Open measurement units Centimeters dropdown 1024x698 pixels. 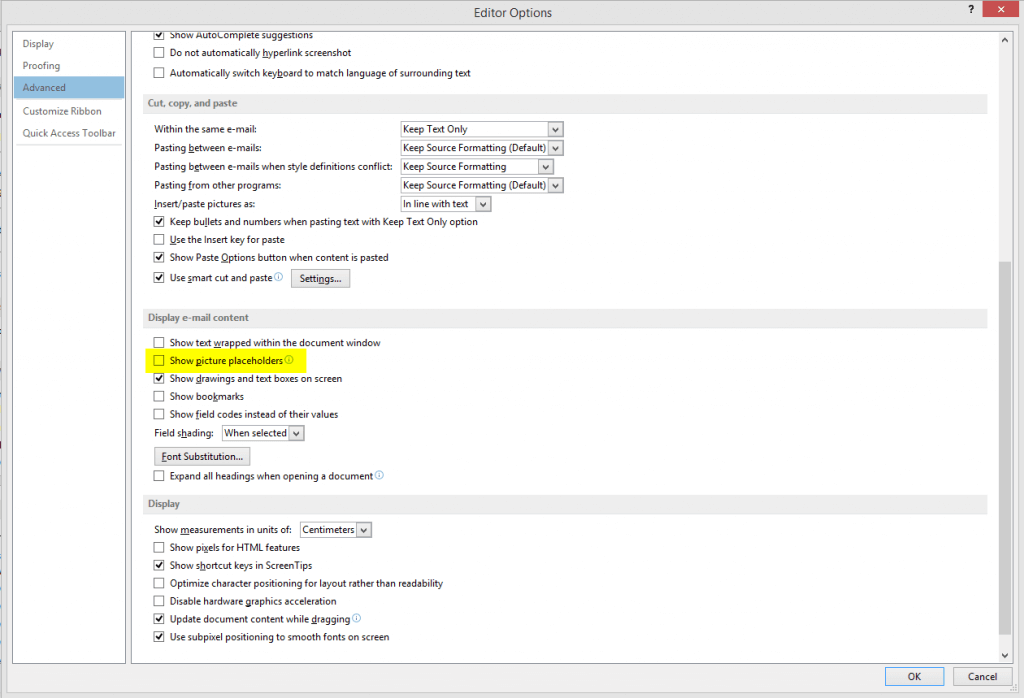336,530
